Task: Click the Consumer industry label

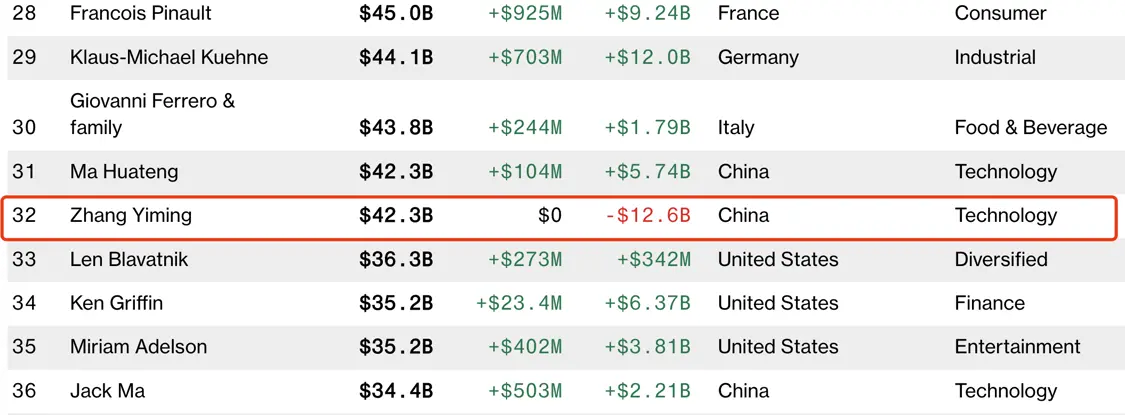Action: coord(1000,14)
